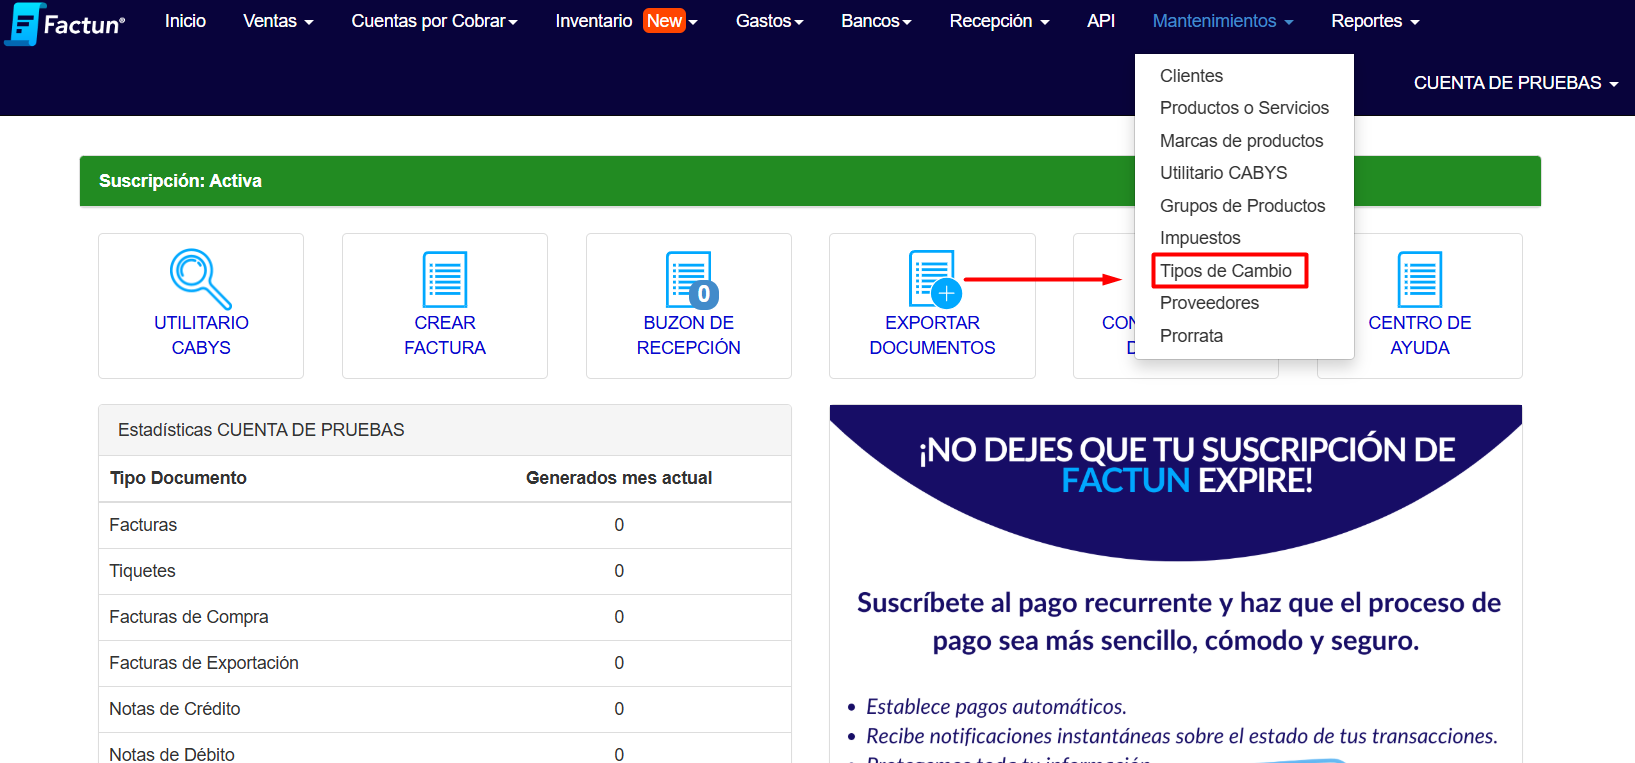Open the CUENTA DE PRUEBAS account dropdown
The width and height of the screenshot is (1635, 763).
[x=1516, y=83]
